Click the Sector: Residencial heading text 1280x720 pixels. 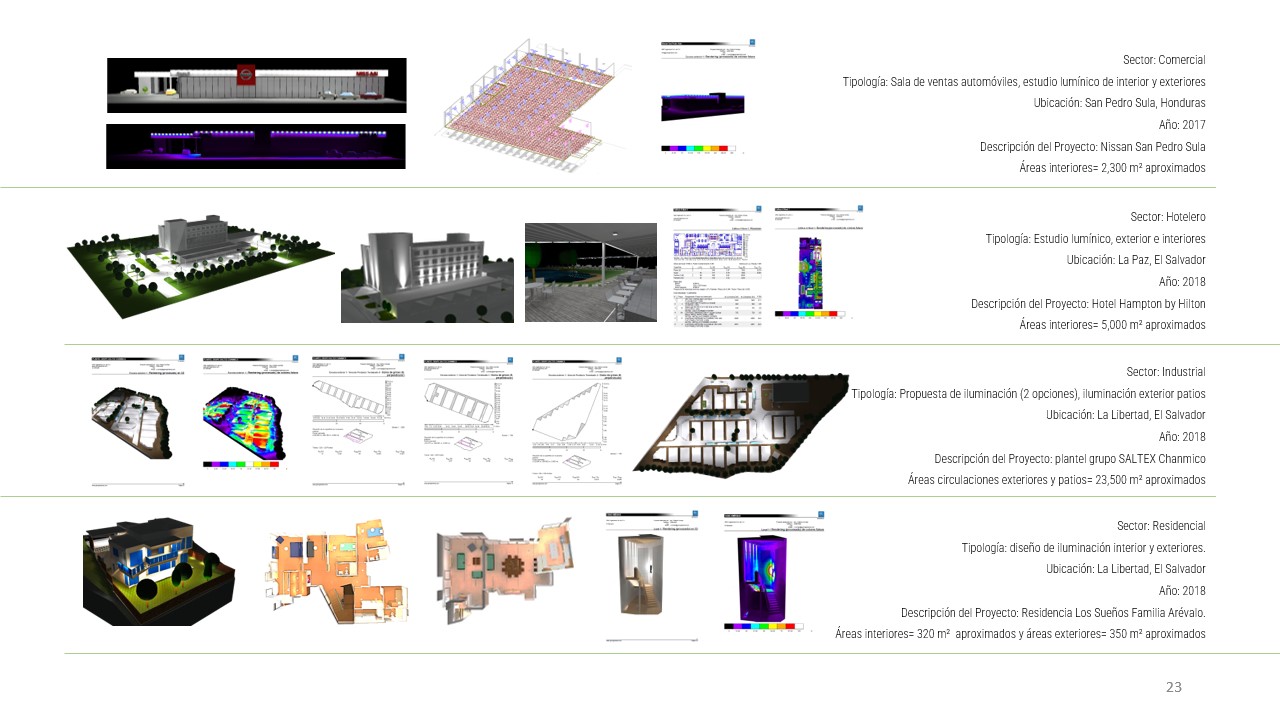tap(1160, 525)
